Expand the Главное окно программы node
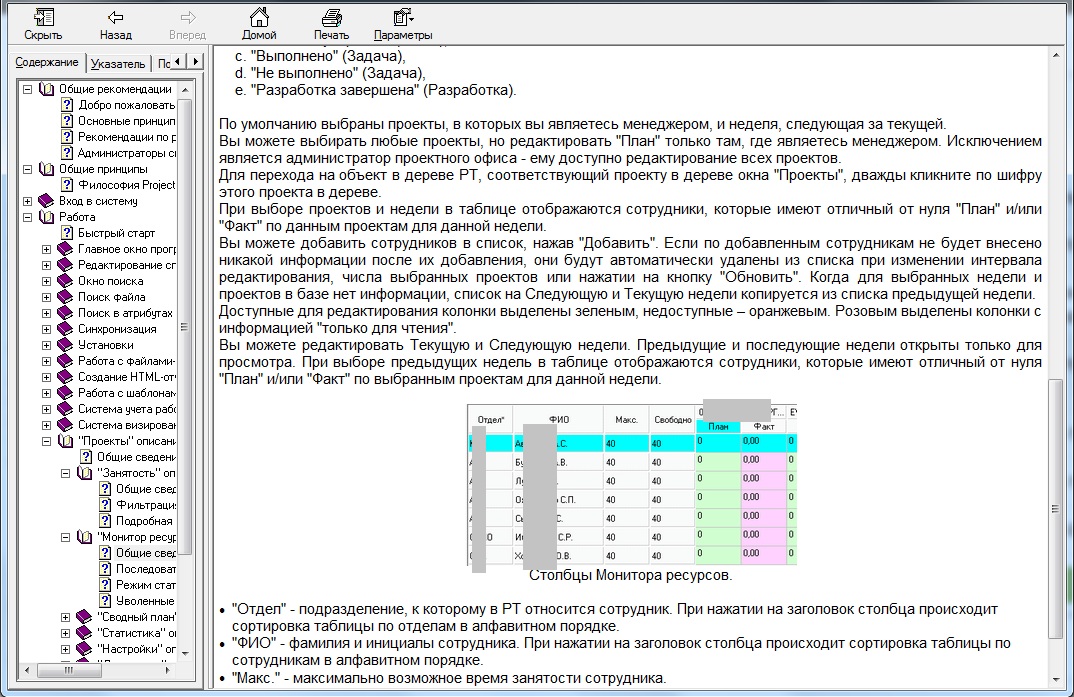The image size is (1074, 697). tap(47, 249)
